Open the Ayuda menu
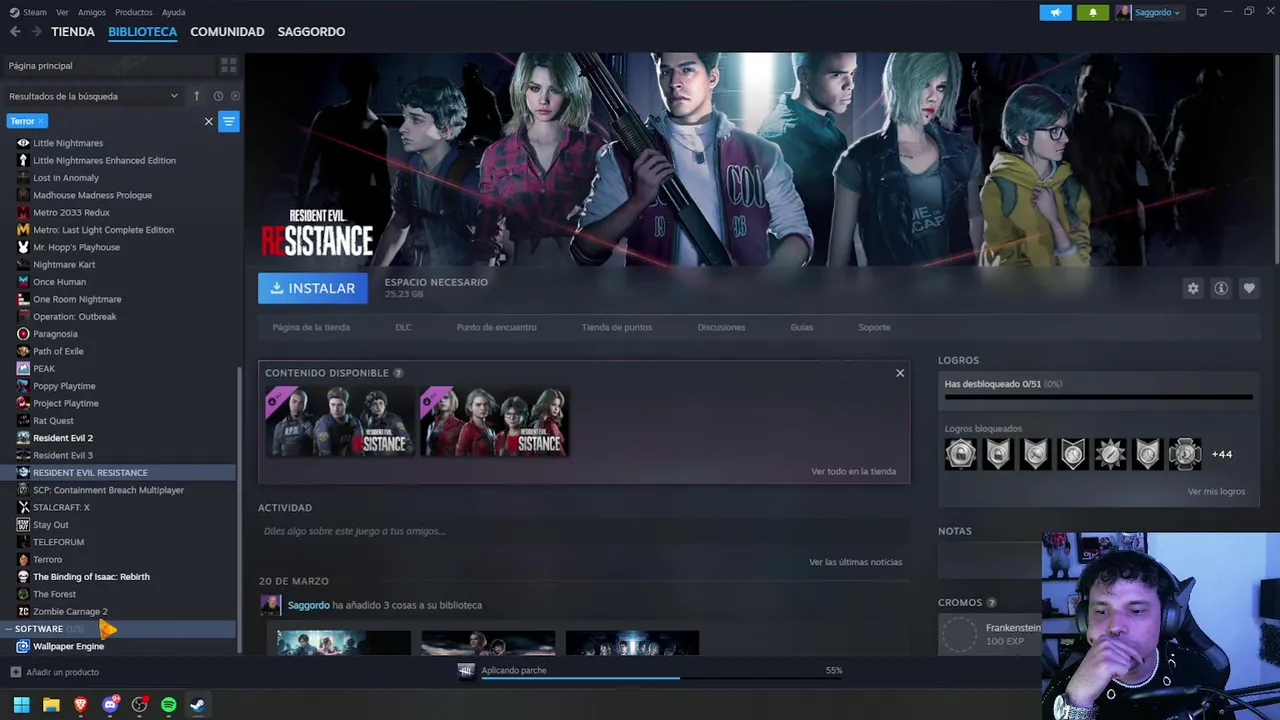Viewport: 1280px width, 720px height. [173, 12]
